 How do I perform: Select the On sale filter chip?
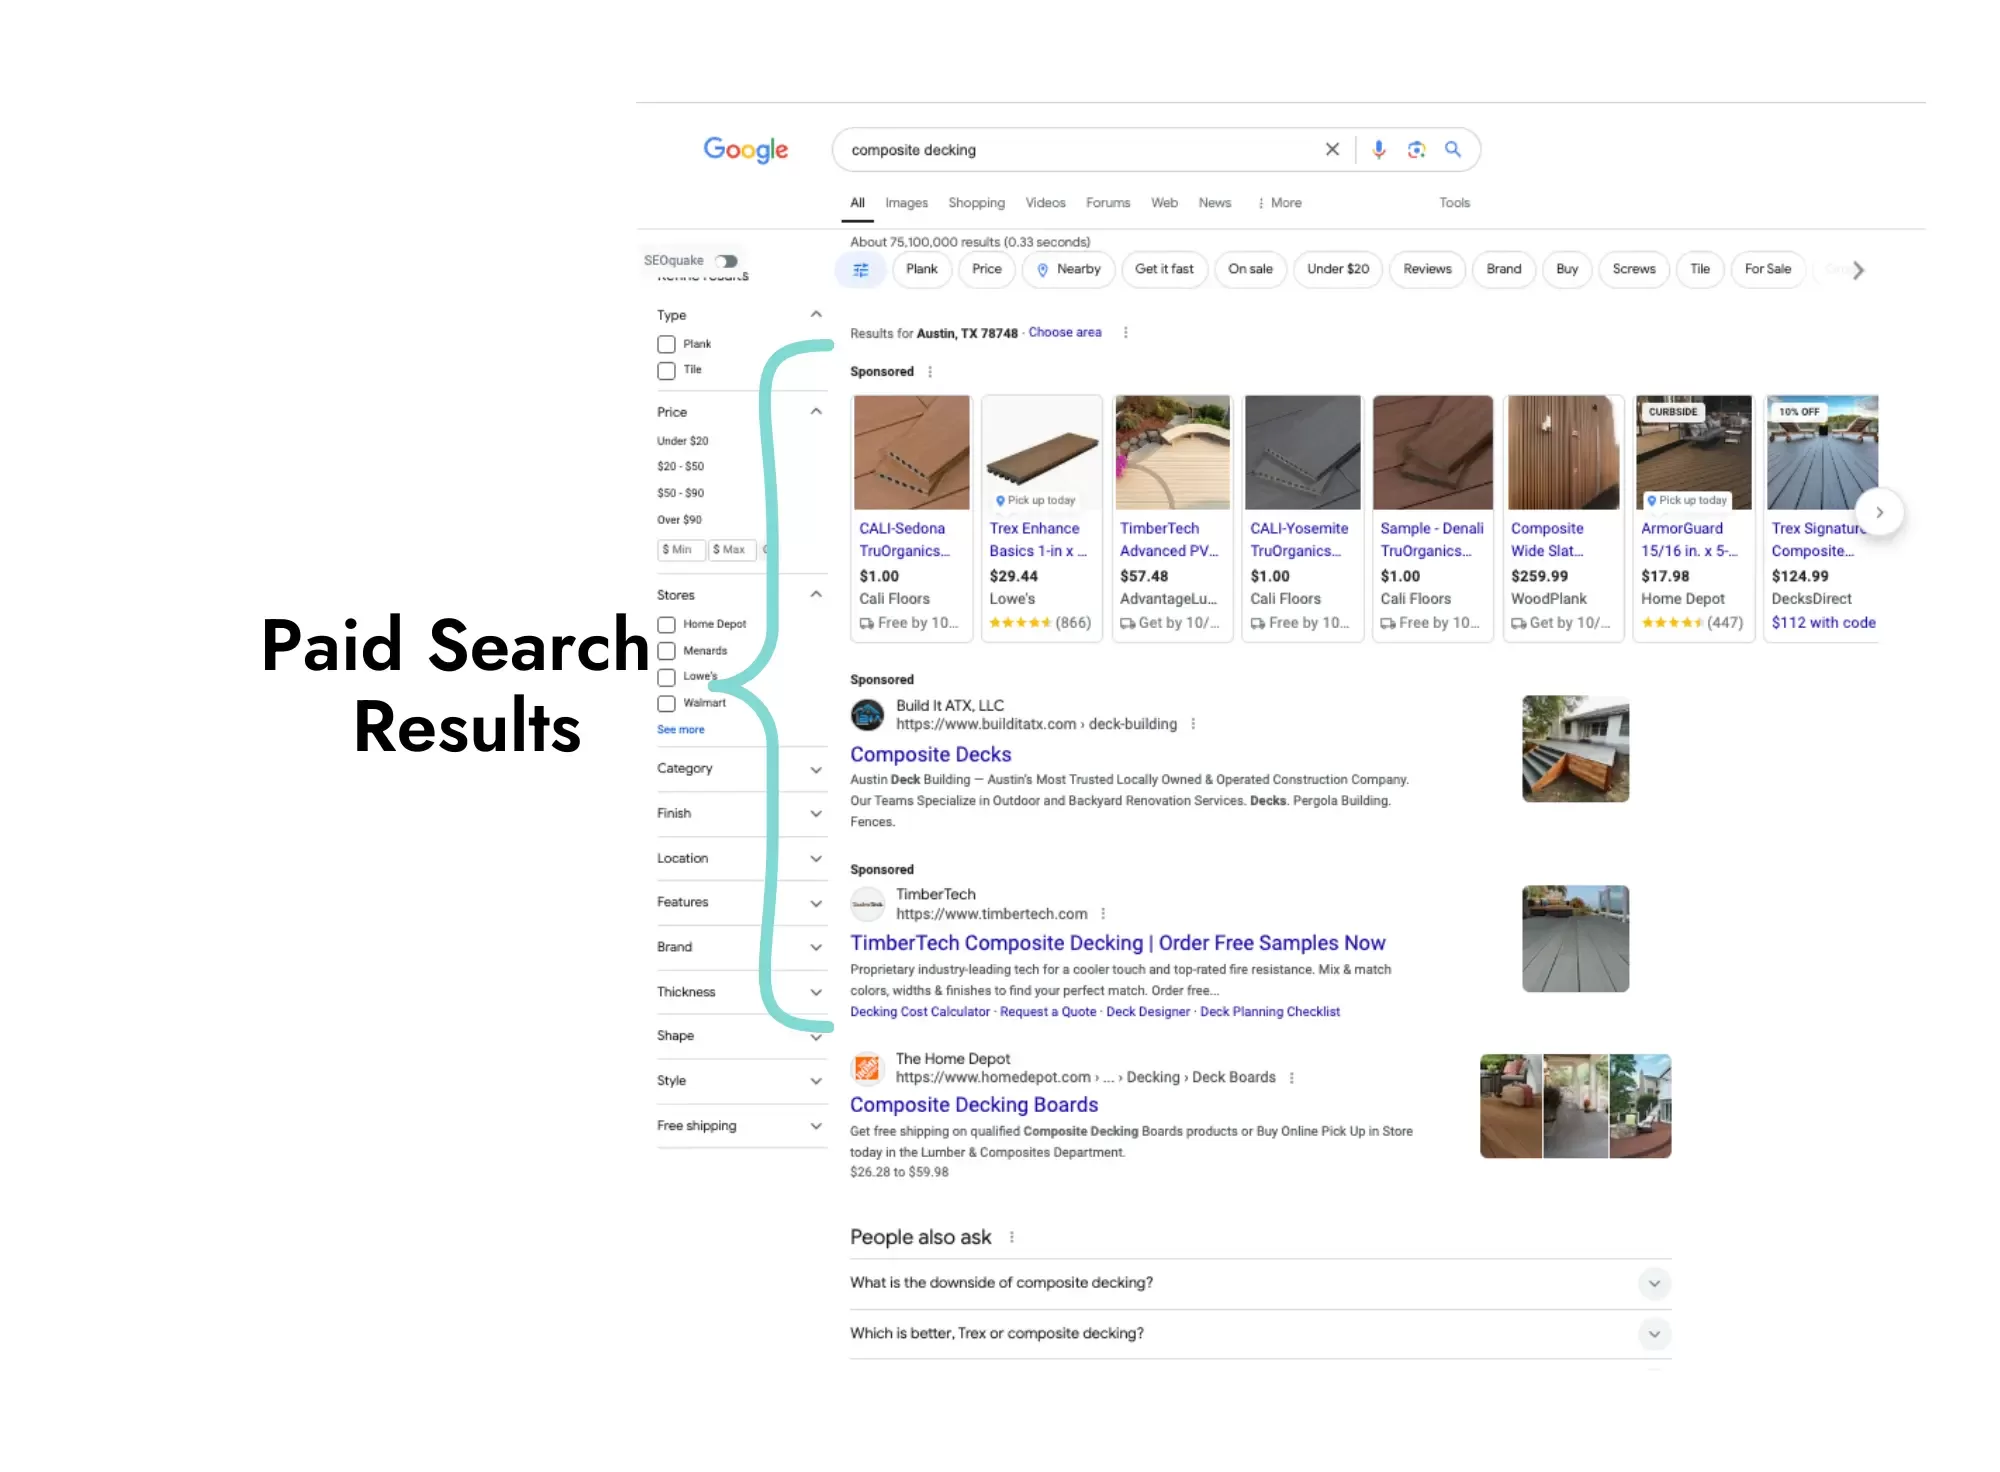[1250, 270]
